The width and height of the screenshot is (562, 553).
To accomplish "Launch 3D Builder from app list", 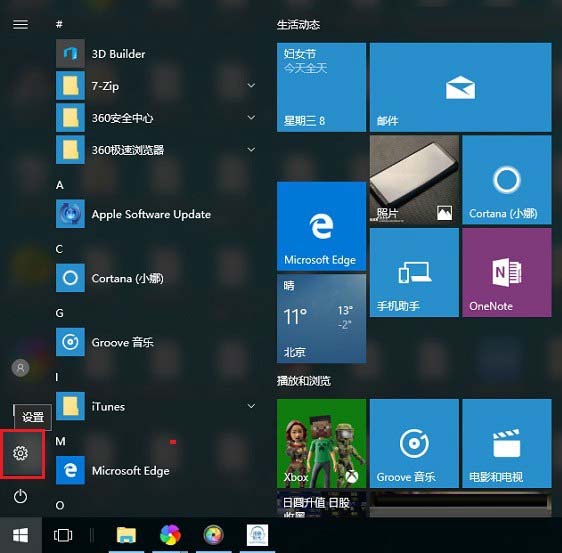I will click(156, 54).
